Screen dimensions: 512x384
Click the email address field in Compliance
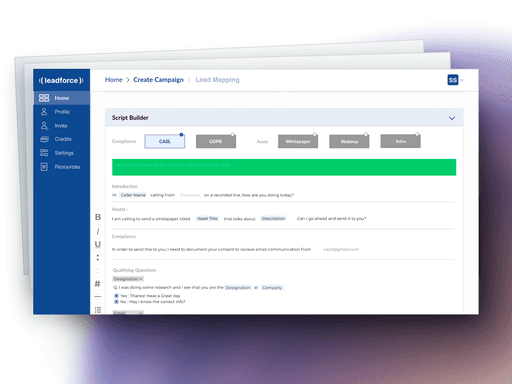[341, 249]
